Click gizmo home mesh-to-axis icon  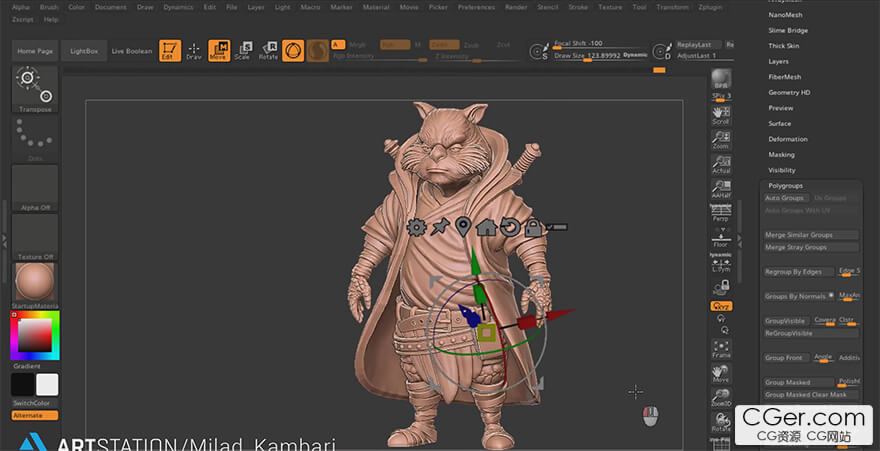487,227
